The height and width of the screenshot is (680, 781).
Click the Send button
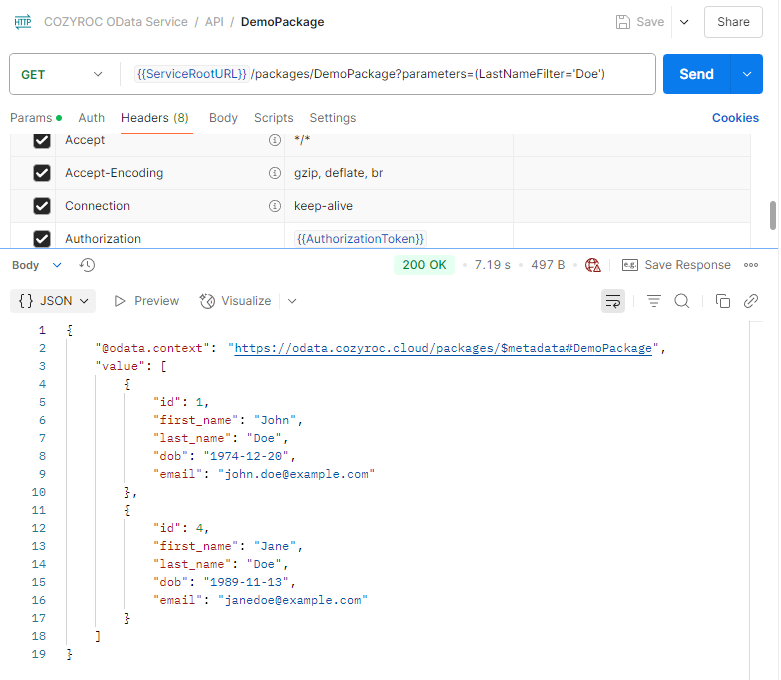coord(696,74)
